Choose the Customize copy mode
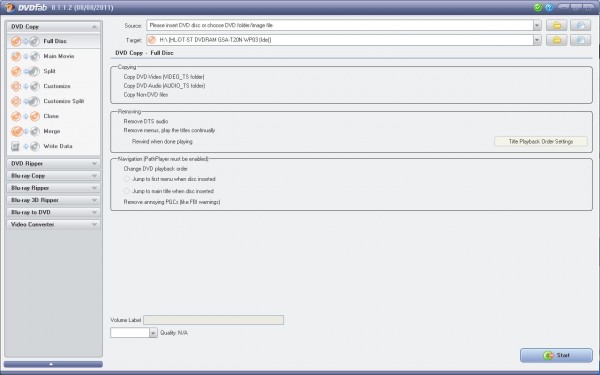 (x=54, y=86)
